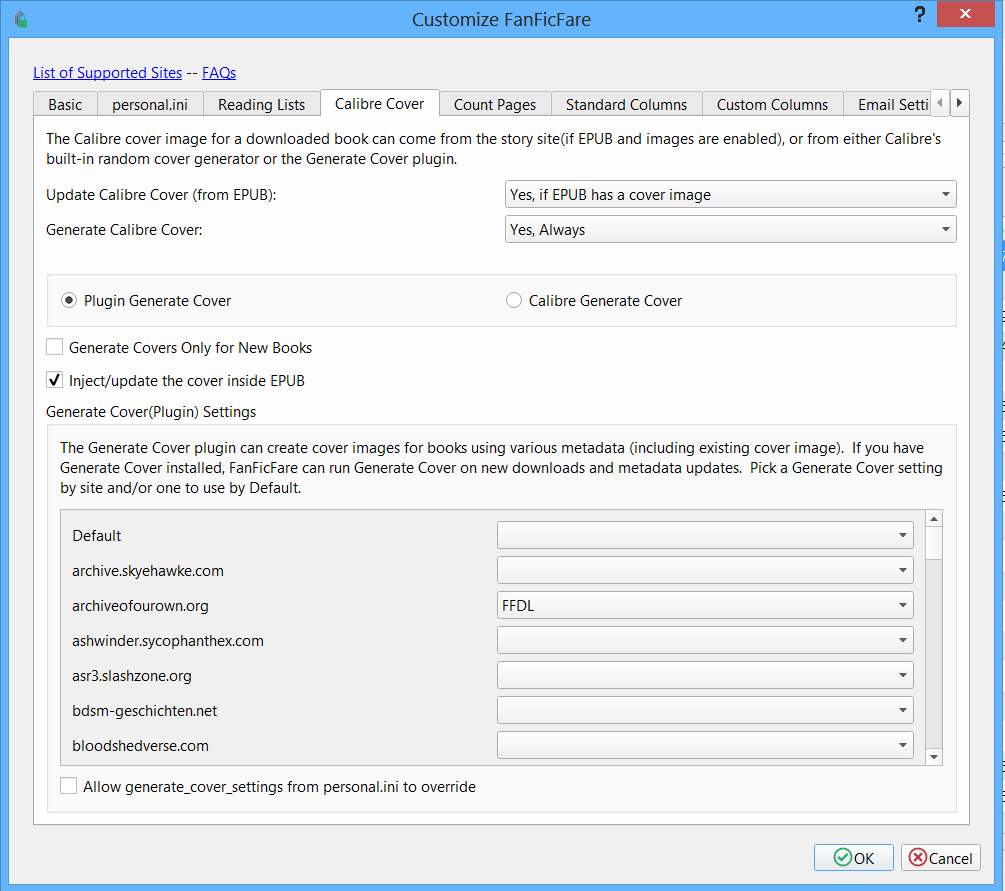Click the FanFicFare app icon in title bar
Viewport: 1005px width, 891px height.
coord(21,19)
